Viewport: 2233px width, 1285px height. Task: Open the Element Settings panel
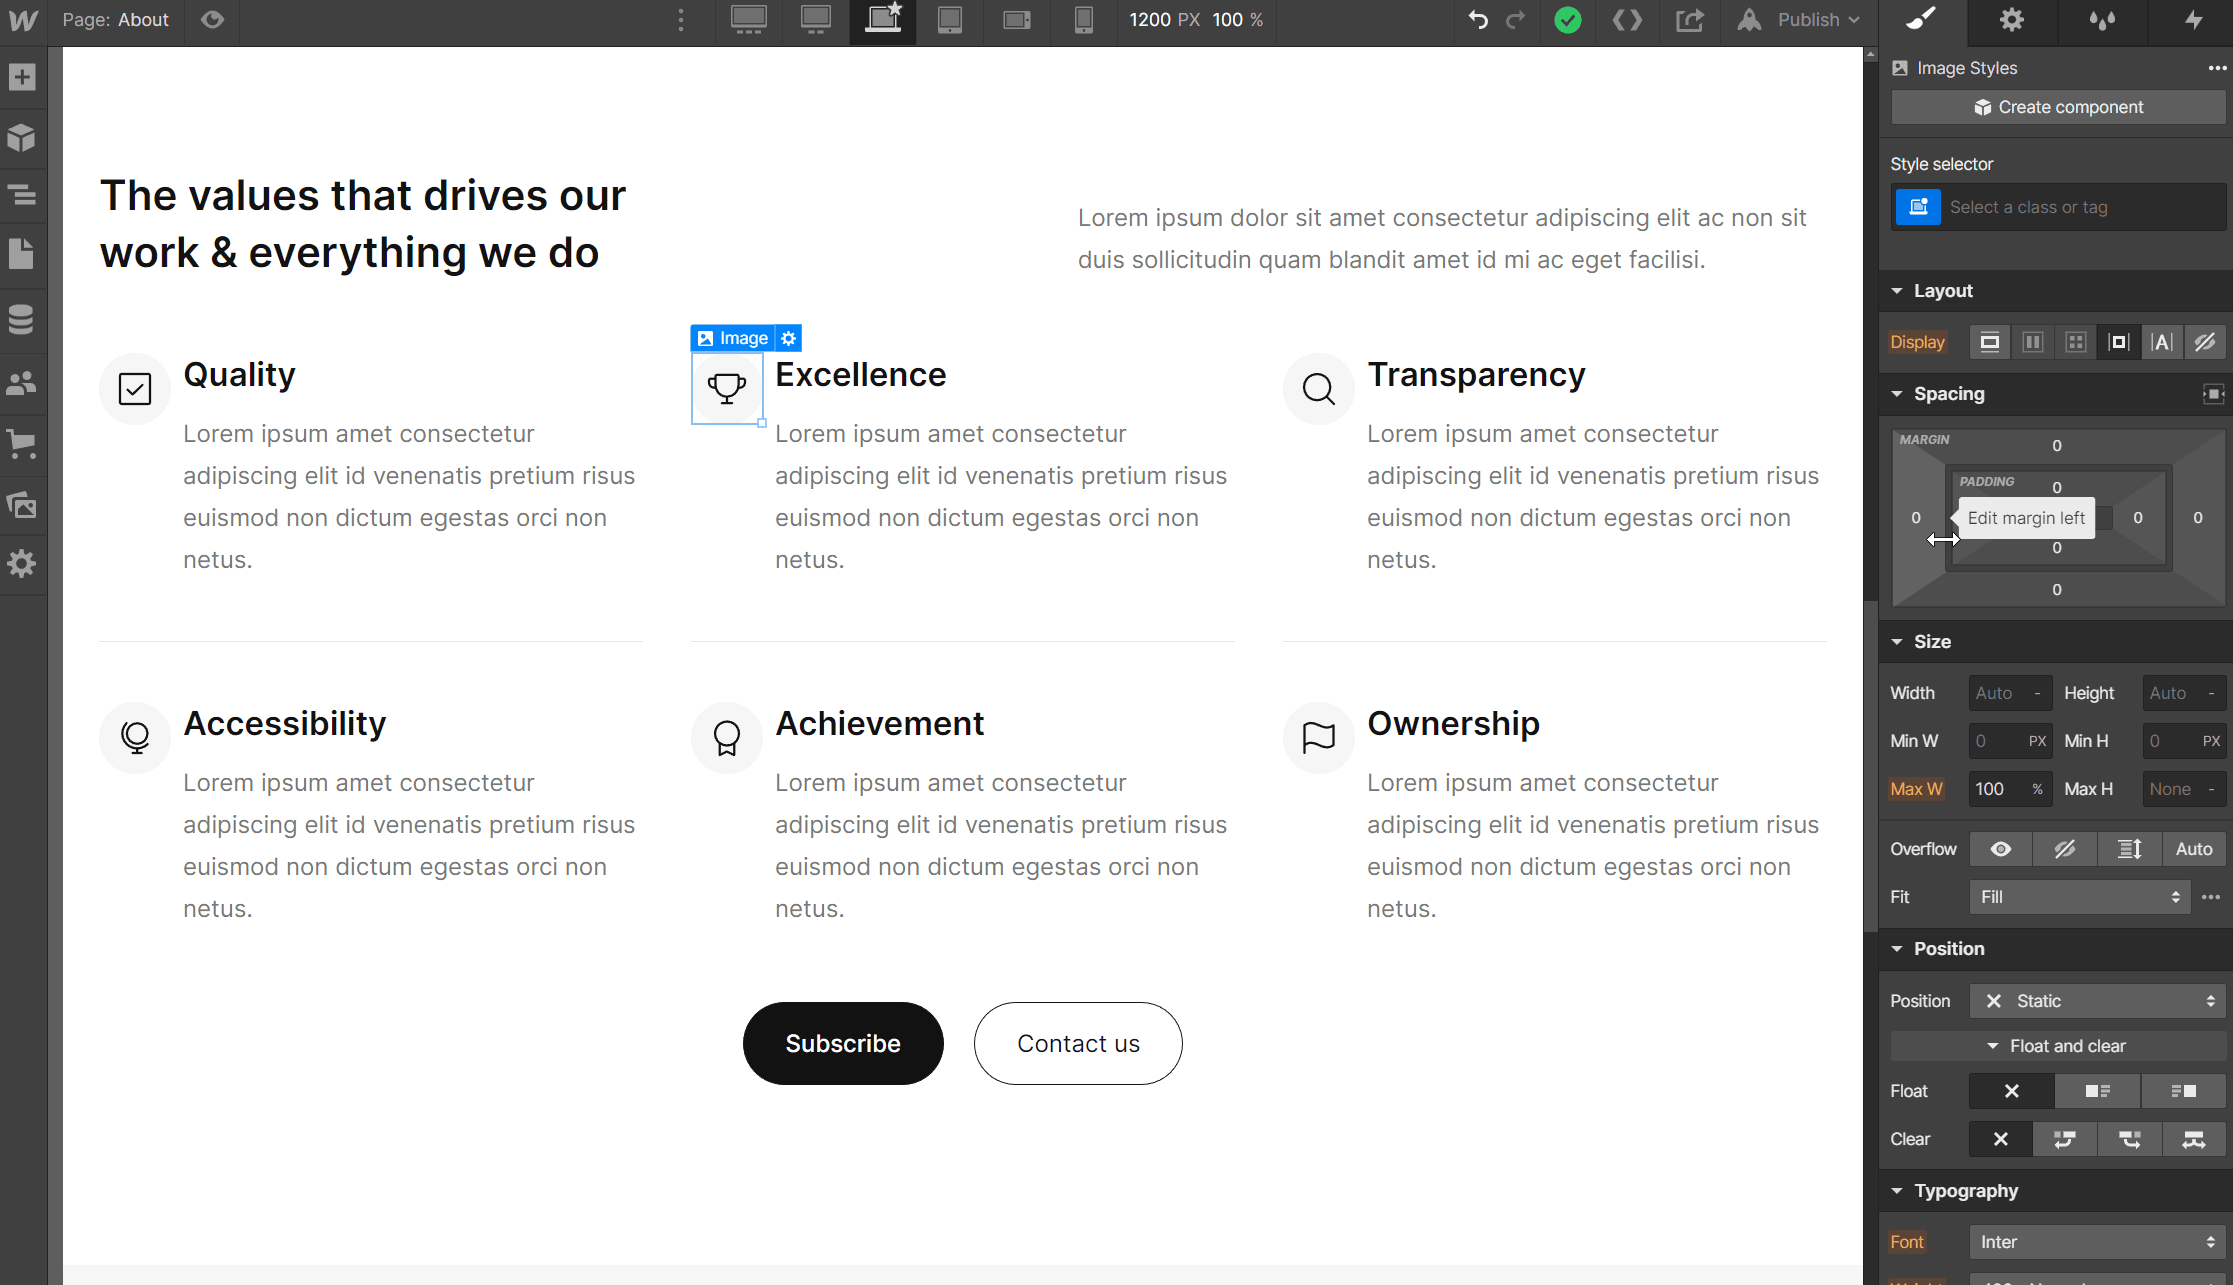click(2013, 20)
